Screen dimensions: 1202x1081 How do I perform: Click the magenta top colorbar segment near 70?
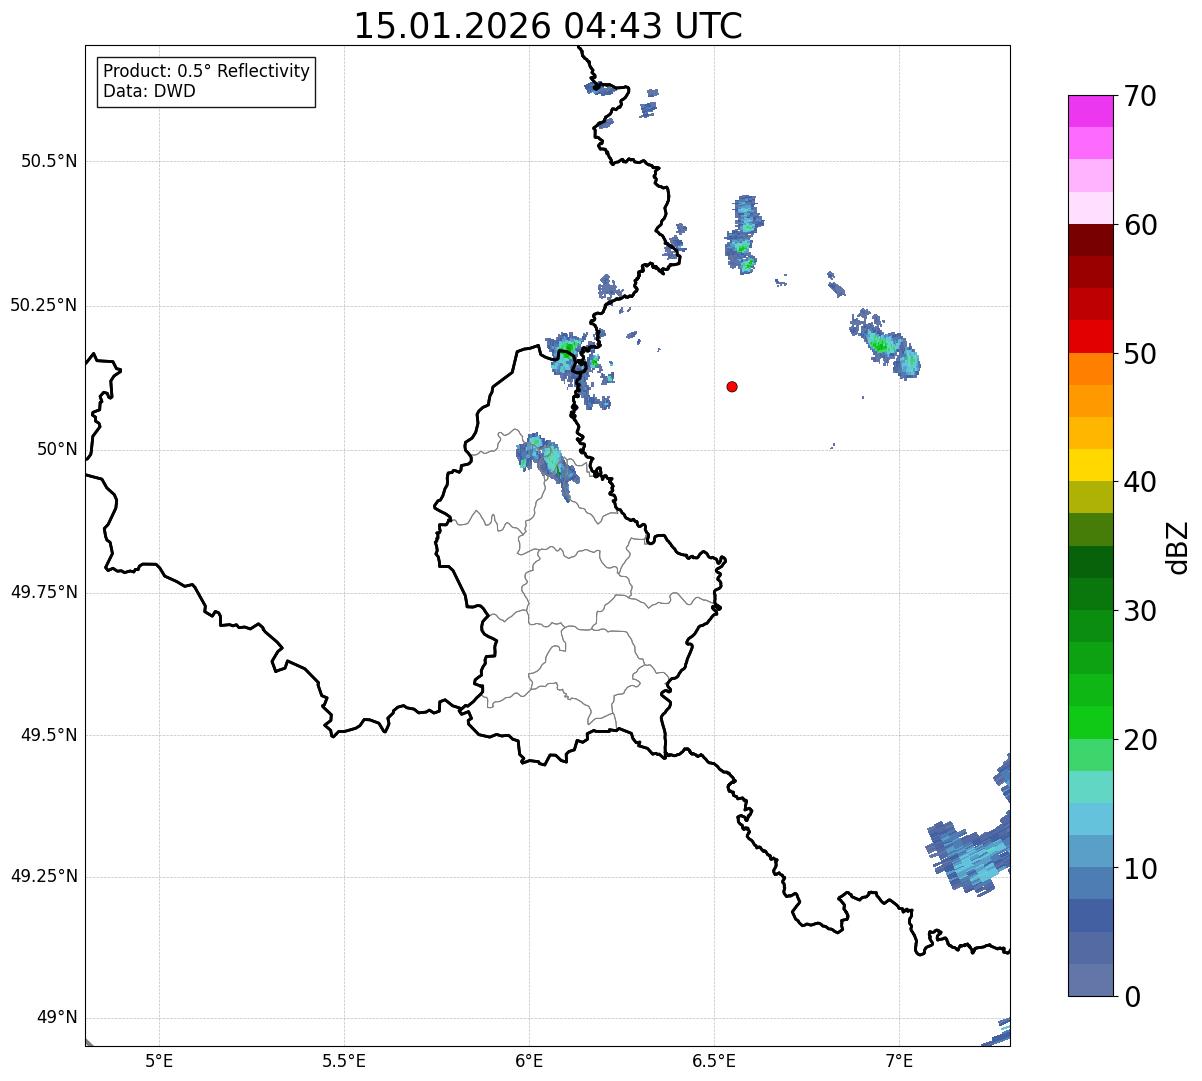point(1090,111)
